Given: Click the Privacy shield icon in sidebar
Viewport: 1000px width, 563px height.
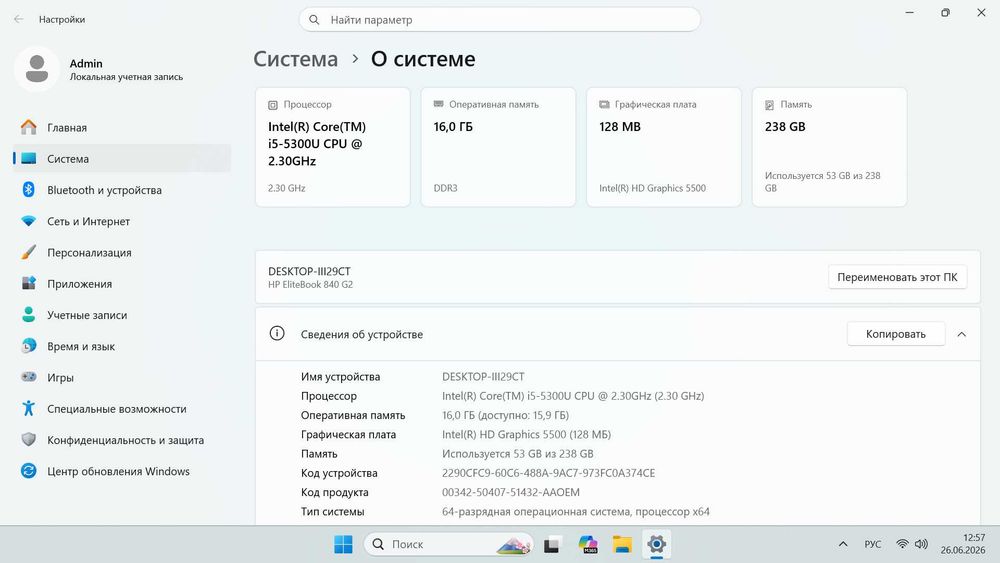Looking at the screenshot, I should 29,439.
